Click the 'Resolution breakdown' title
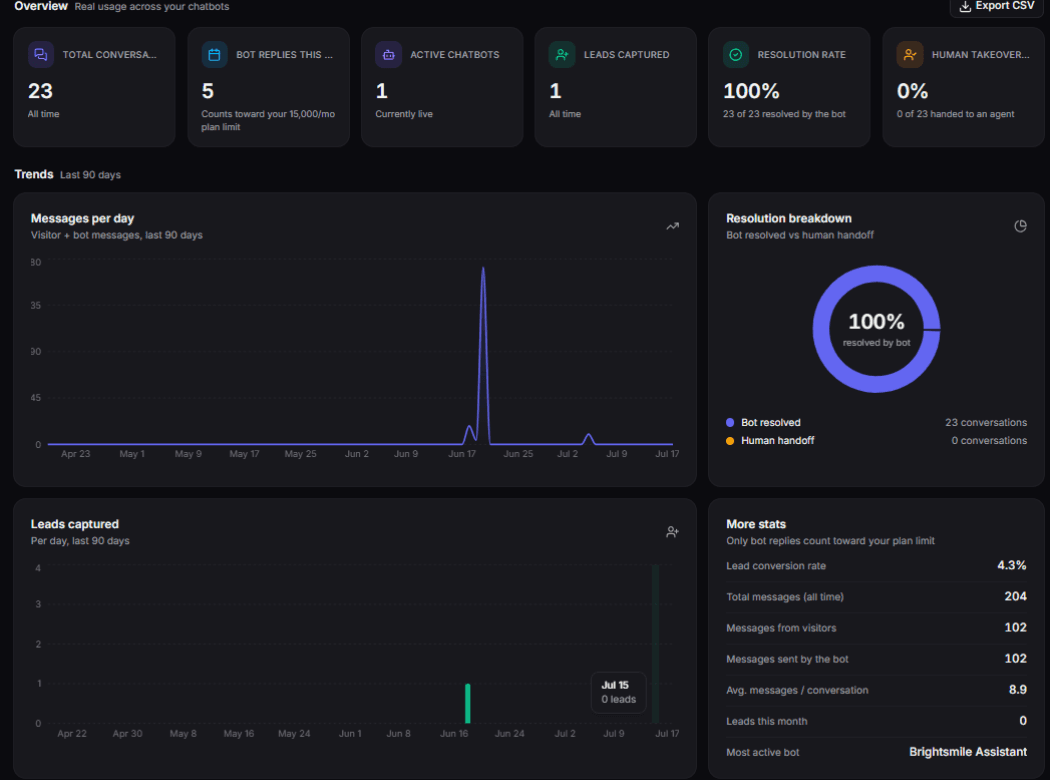The height and width of the screenshot is (780, 1050). coord(789,218)
